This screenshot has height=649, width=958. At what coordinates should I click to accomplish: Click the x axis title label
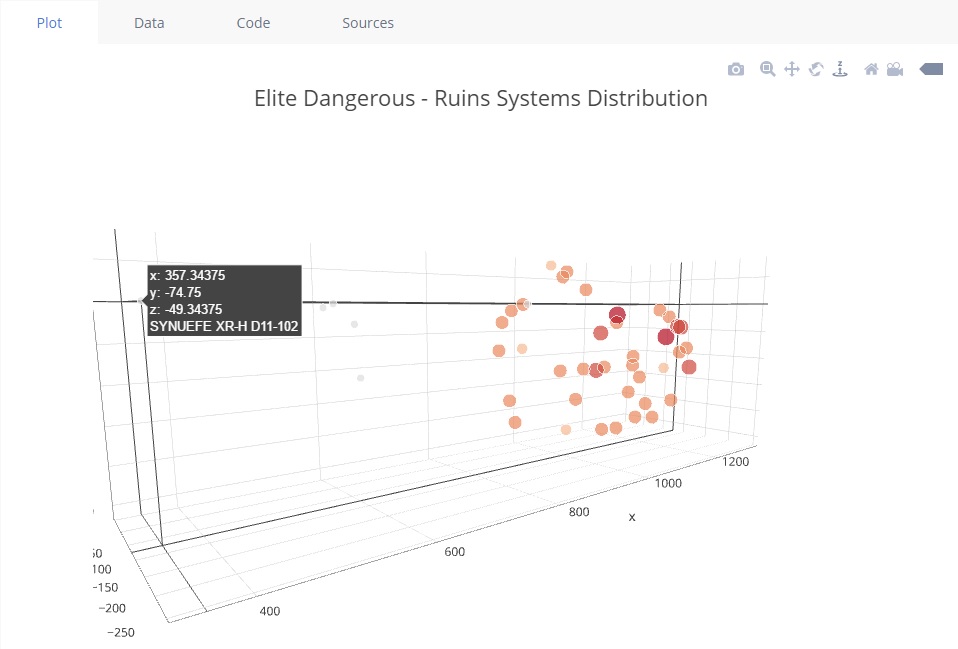(x=632, y=517)
